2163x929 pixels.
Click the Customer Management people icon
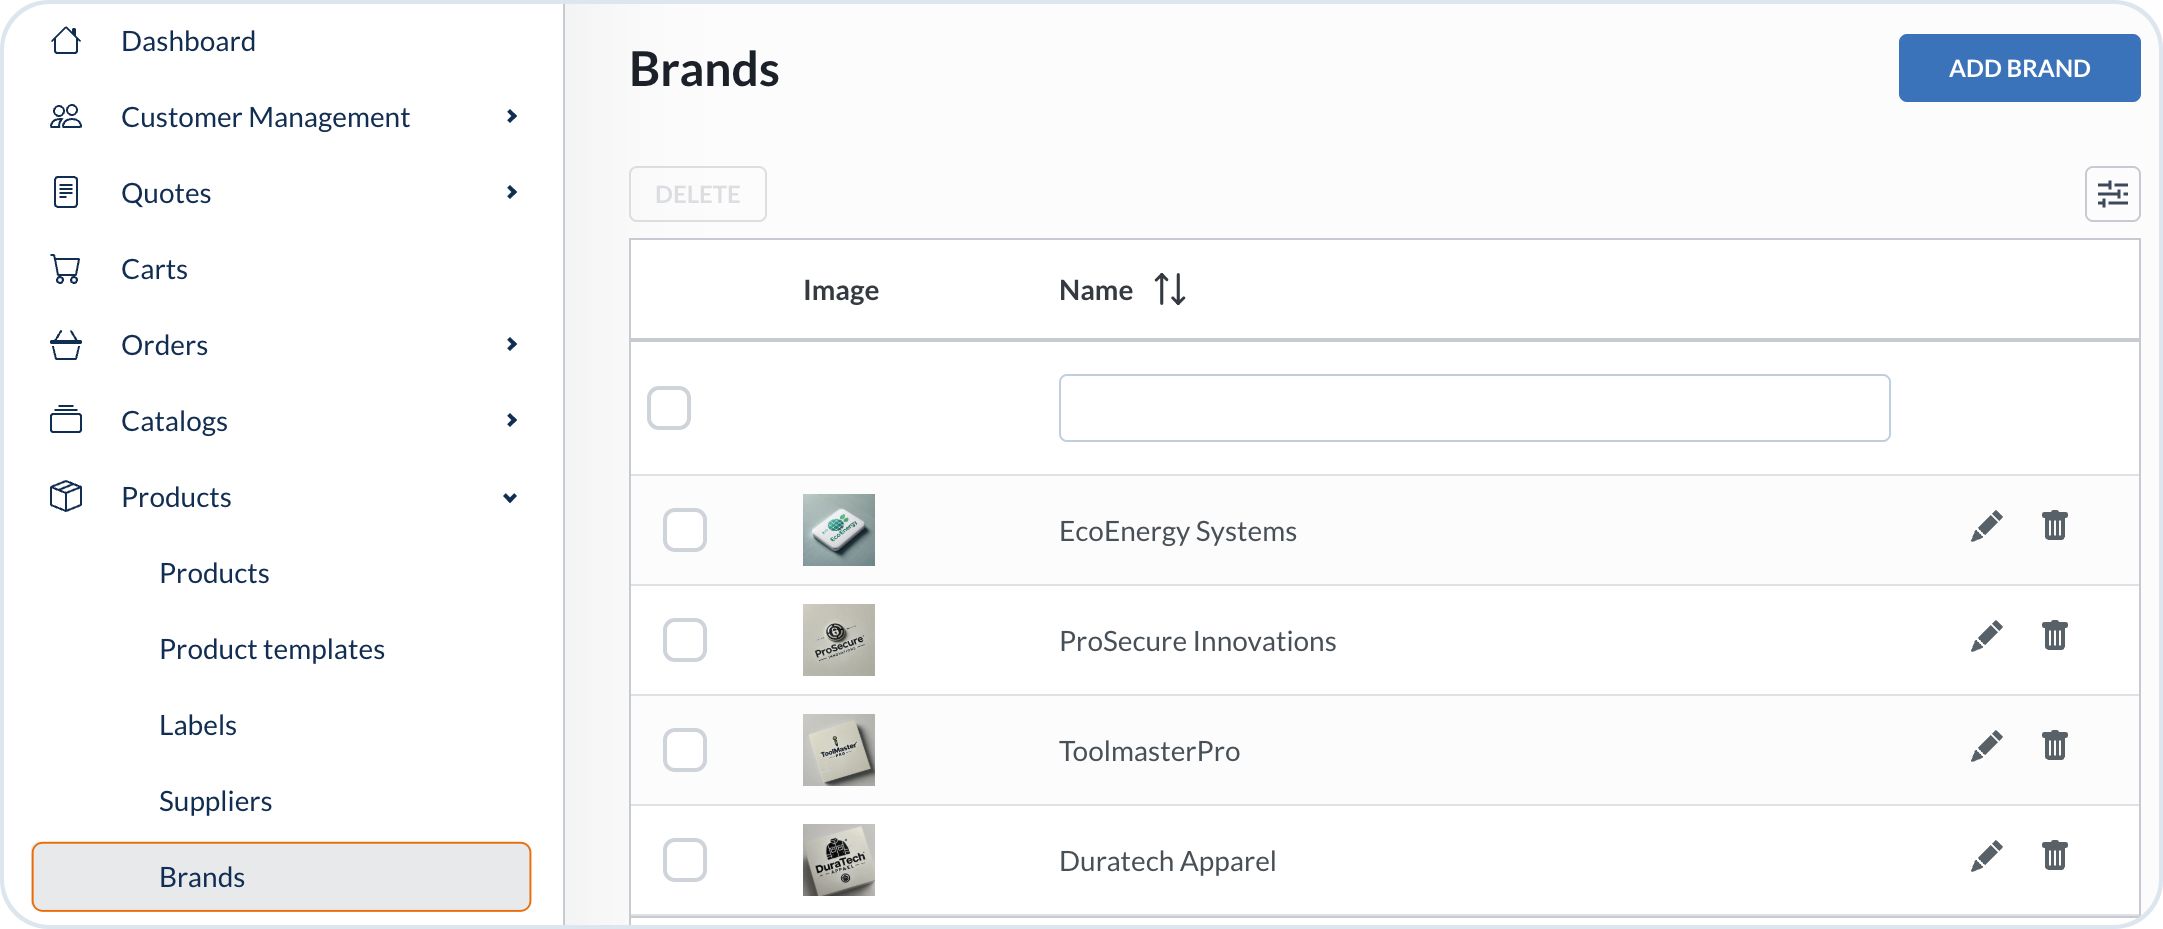point(66,117)
